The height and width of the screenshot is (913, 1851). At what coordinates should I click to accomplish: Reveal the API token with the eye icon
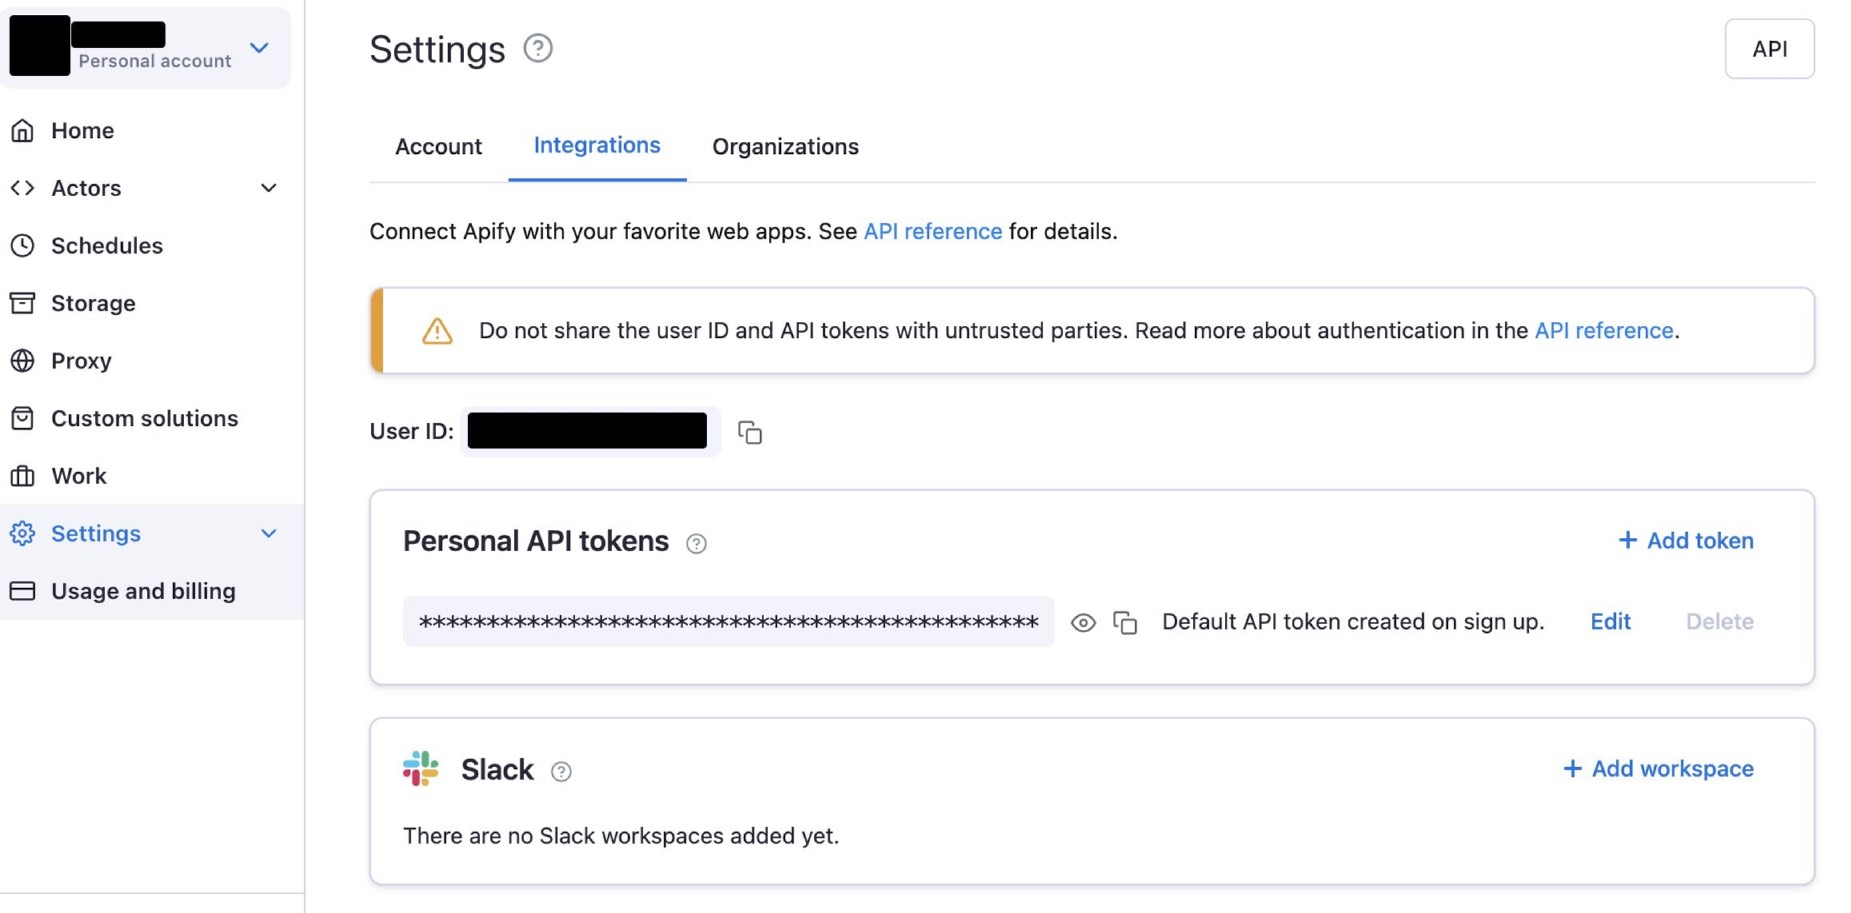[x=1084, y=622]
